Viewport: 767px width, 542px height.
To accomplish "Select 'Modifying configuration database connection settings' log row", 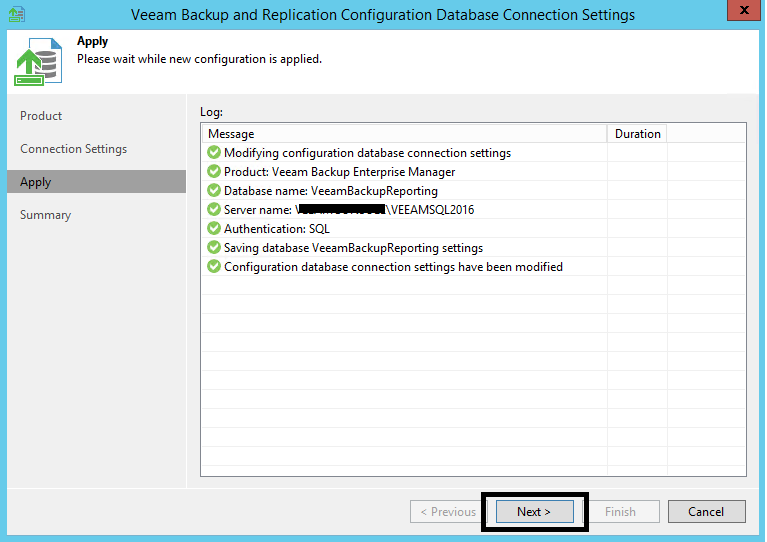I will click(x=473, y=153).
